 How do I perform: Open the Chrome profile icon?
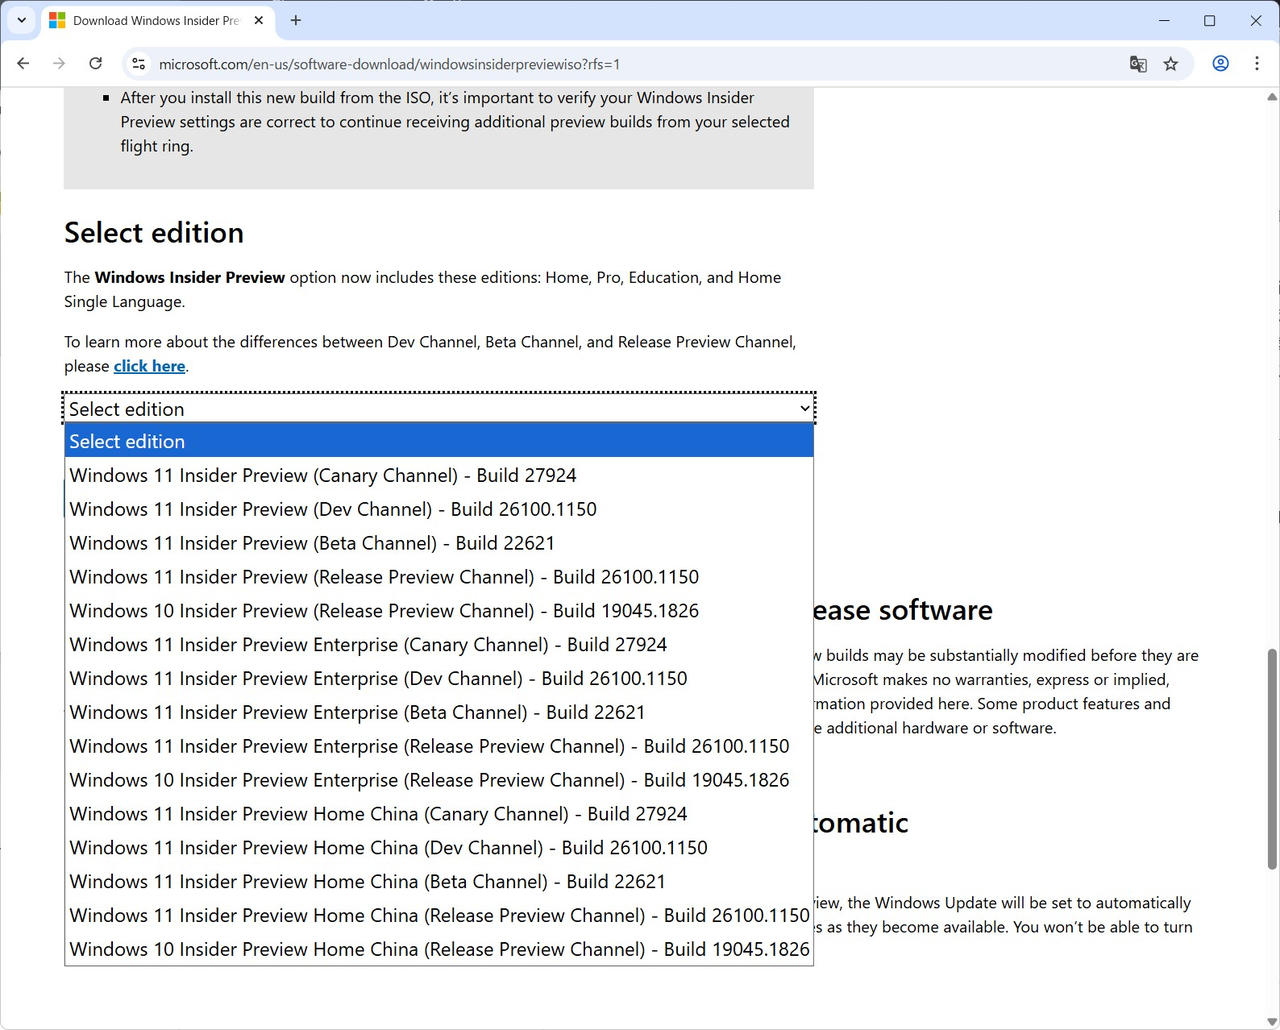(x=1220, y=63)
